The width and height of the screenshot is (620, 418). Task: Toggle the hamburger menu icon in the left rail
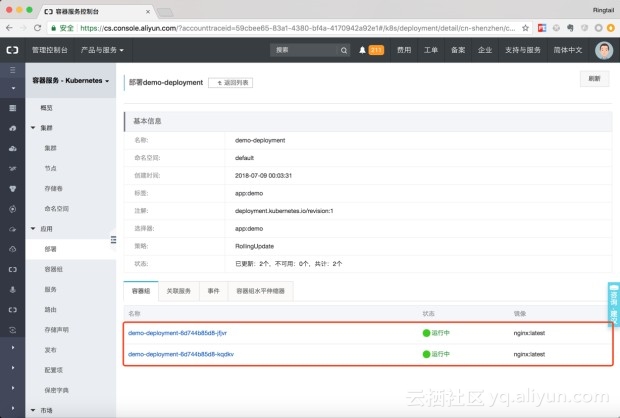[13, 70]
